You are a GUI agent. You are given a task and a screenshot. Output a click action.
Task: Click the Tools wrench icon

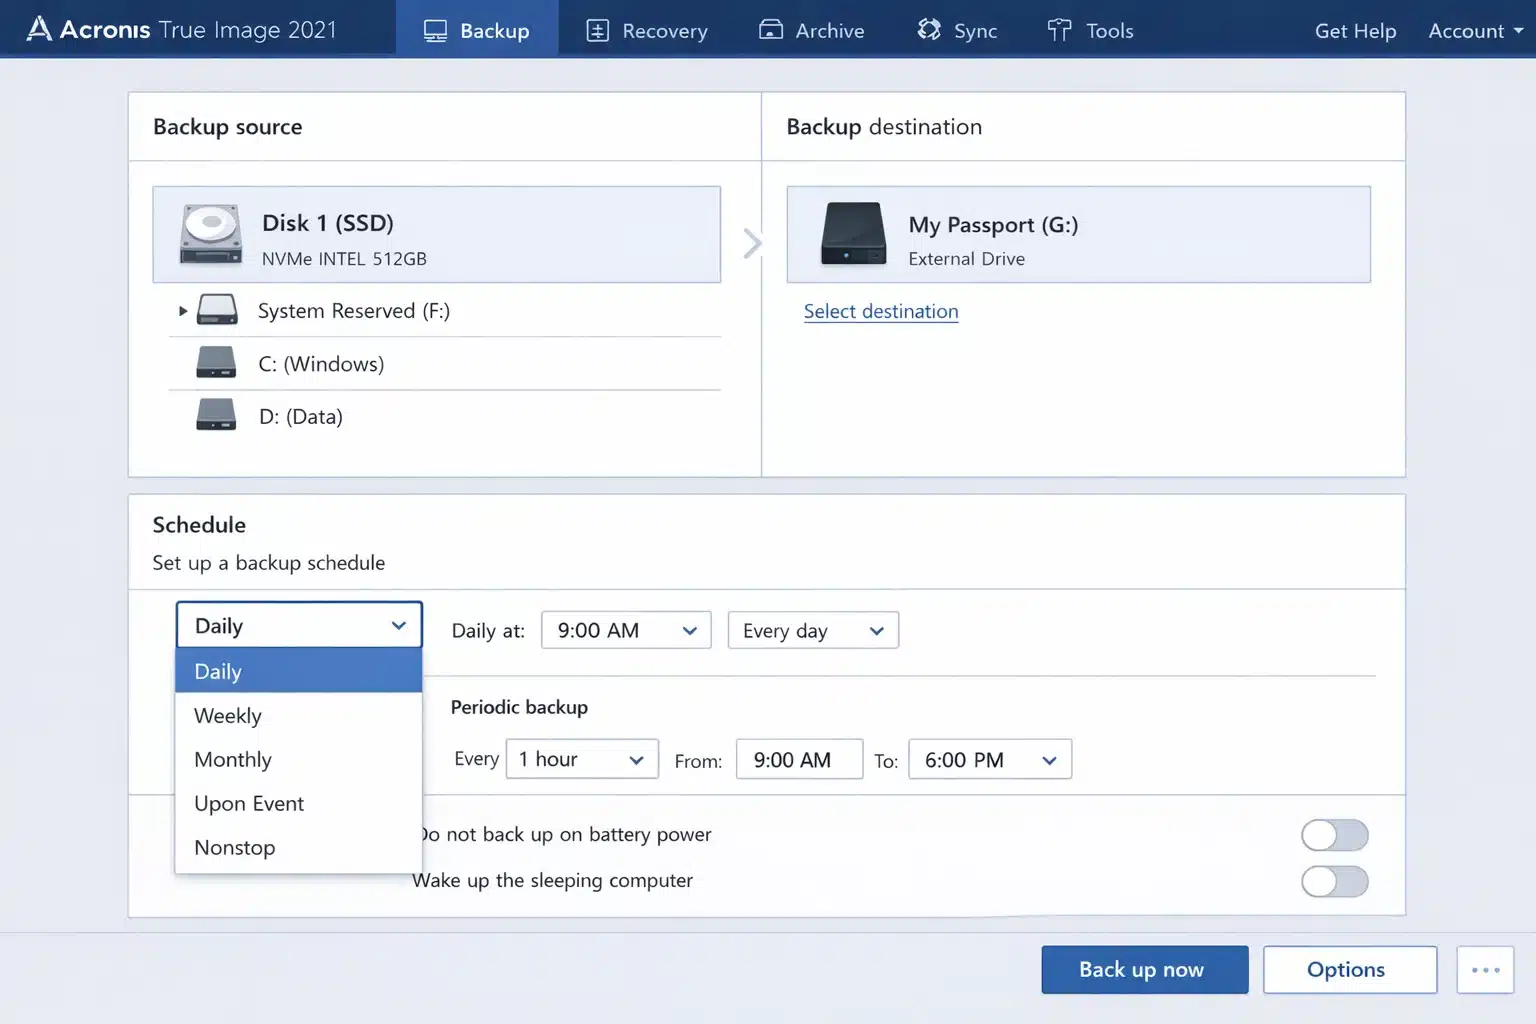pos(1058,30)
